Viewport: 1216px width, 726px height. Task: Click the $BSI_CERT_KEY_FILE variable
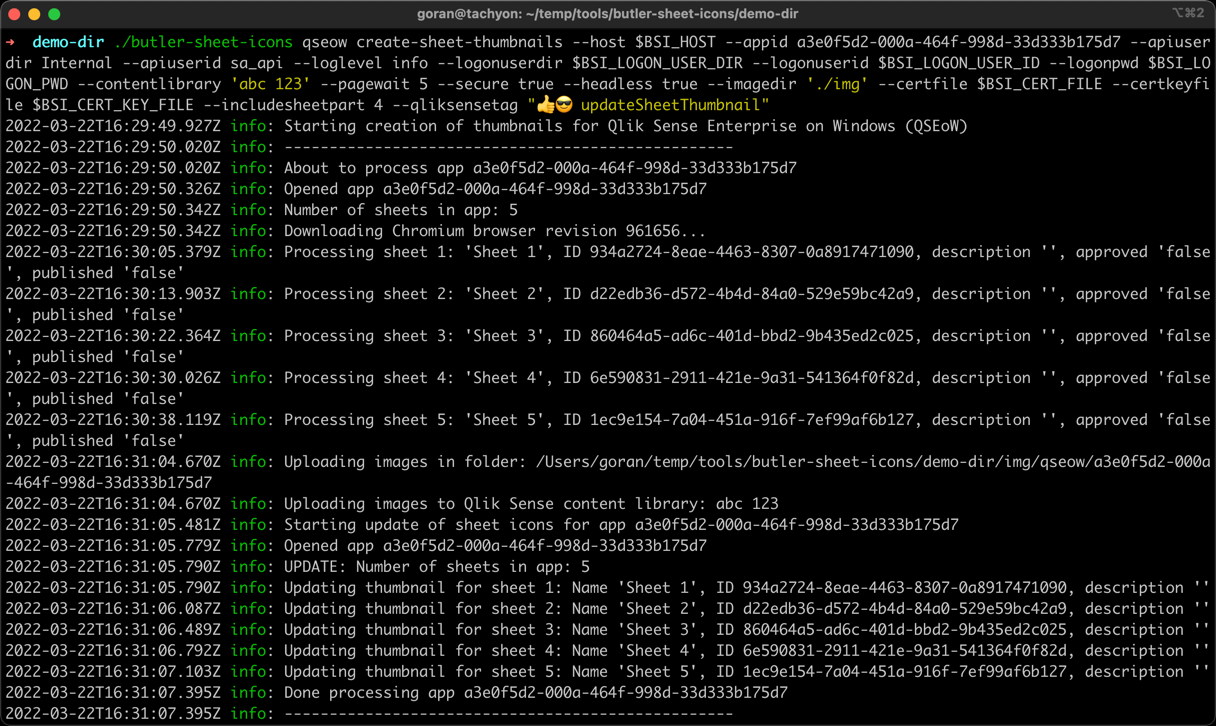113,105
